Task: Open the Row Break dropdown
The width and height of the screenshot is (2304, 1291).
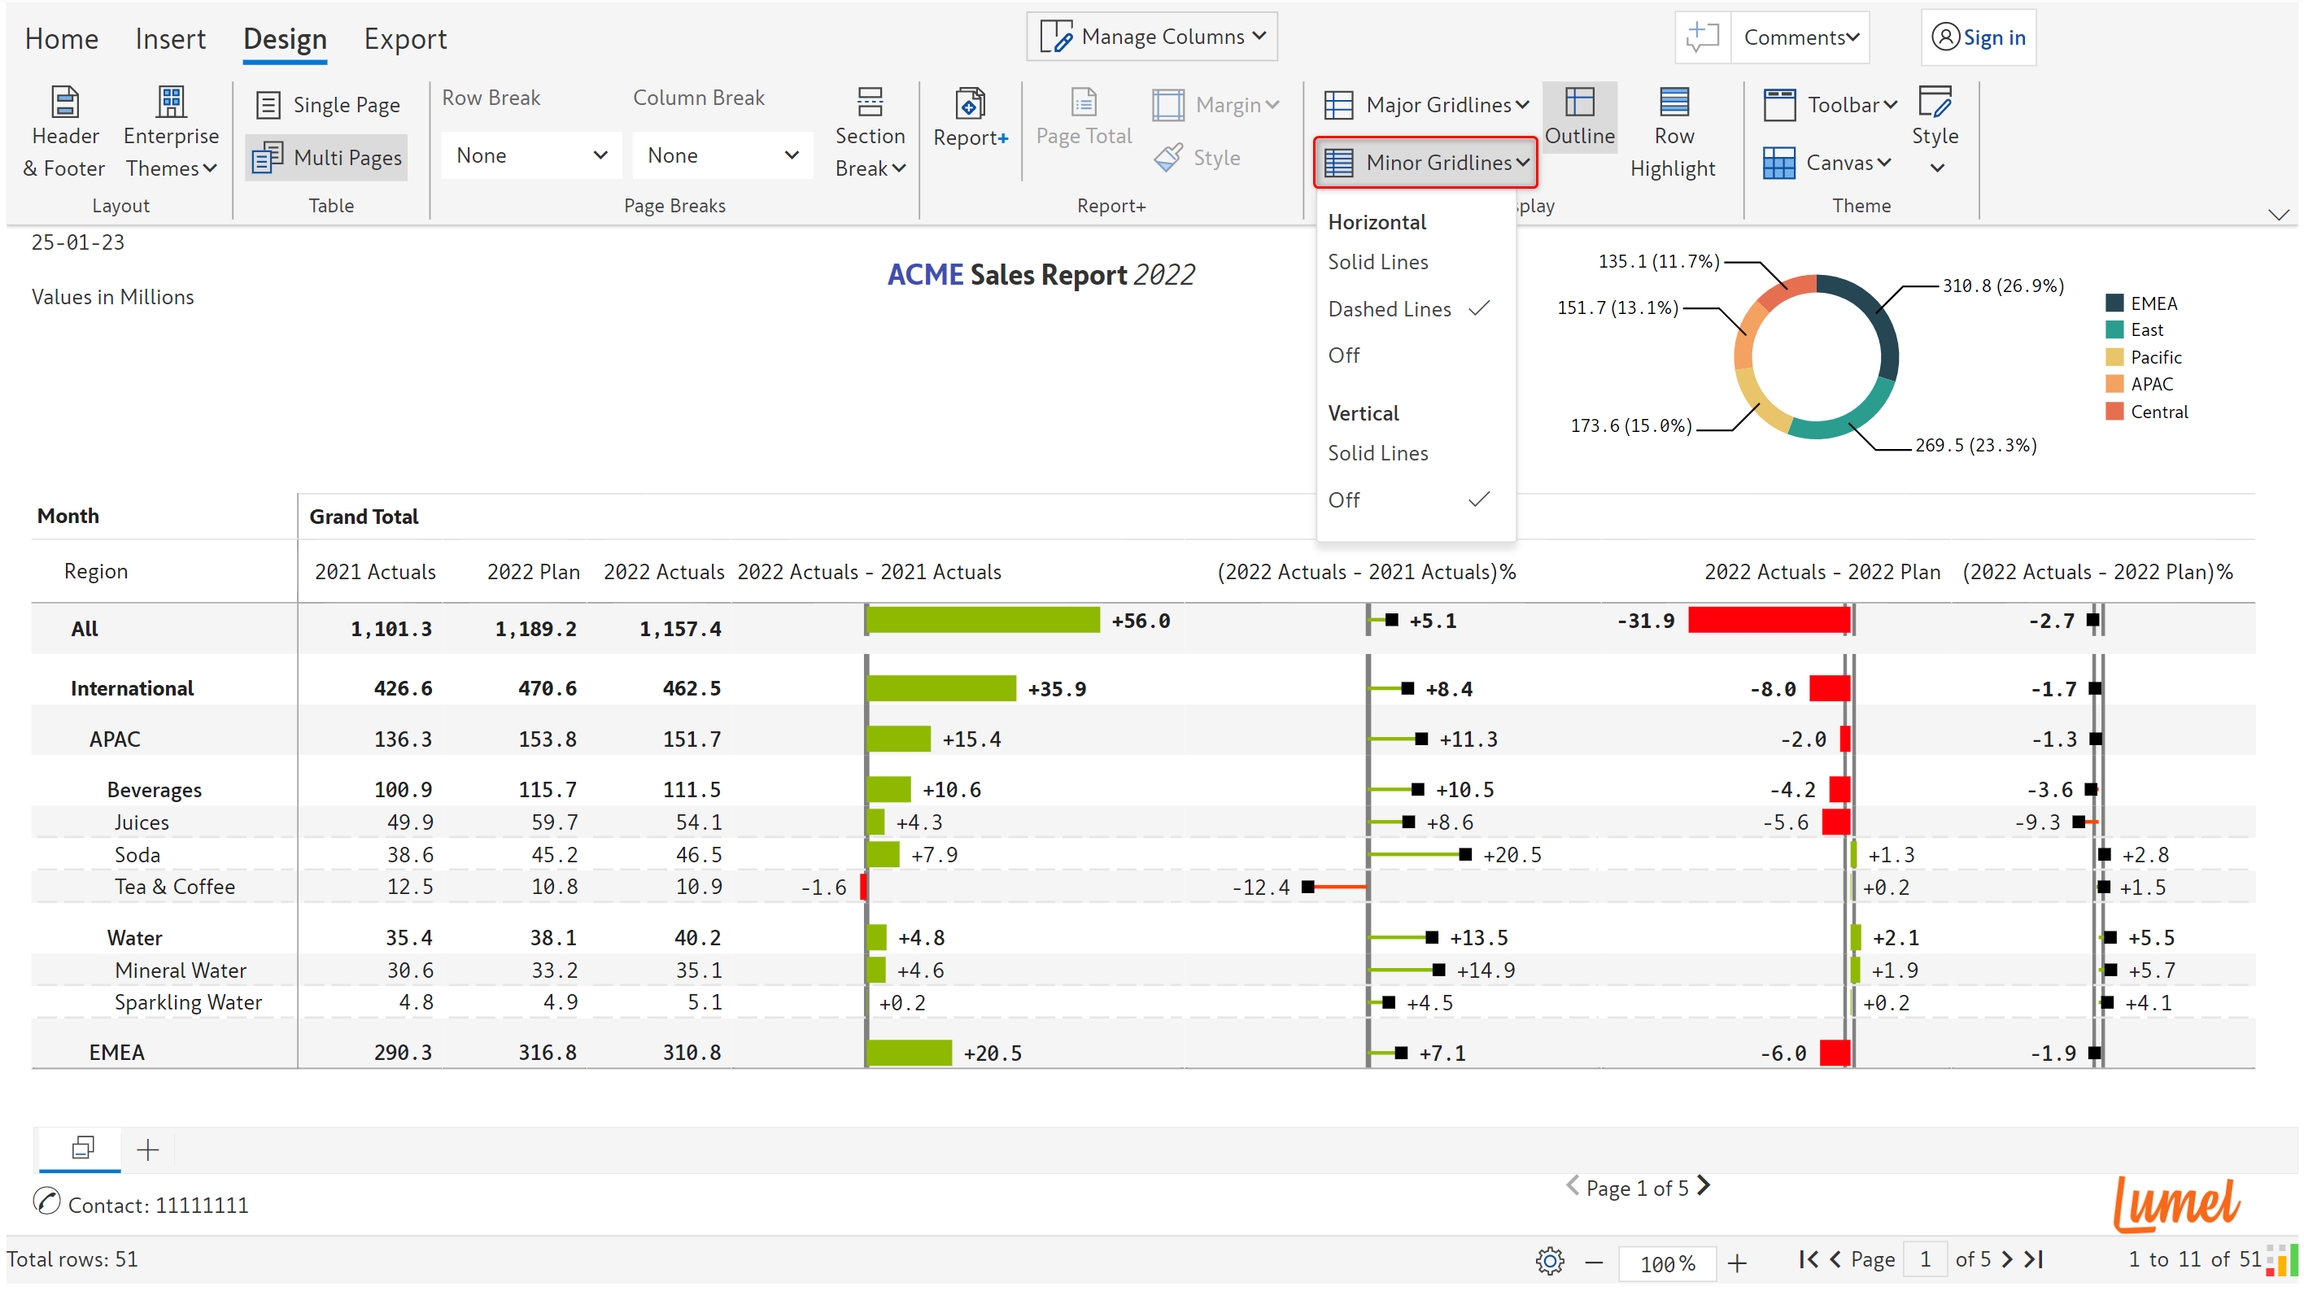Action: click(530, 155)
